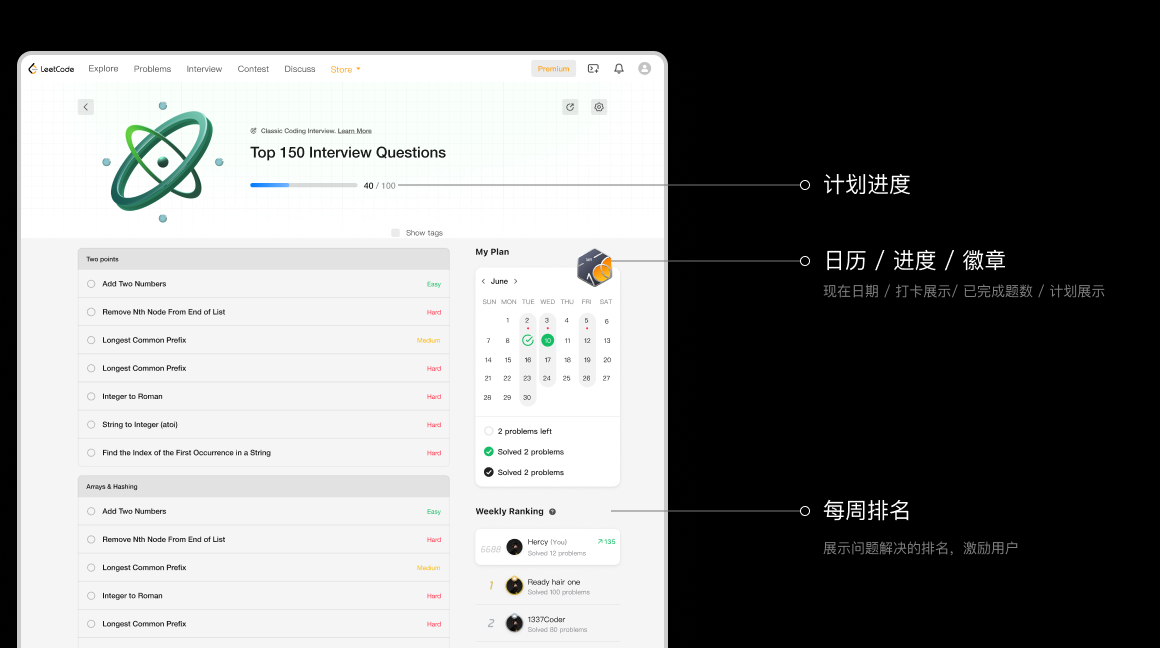Open the Problems menu

tap(152, 69)
